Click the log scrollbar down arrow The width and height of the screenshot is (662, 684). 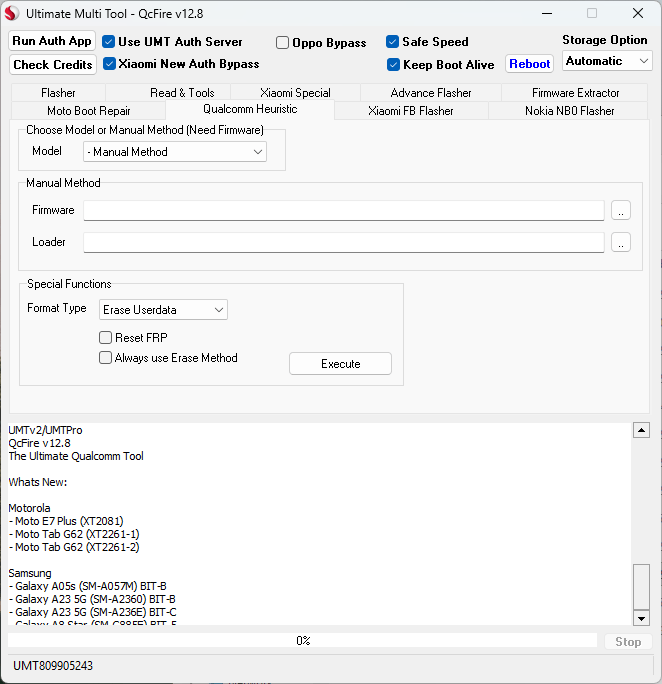tap(641, 618)
